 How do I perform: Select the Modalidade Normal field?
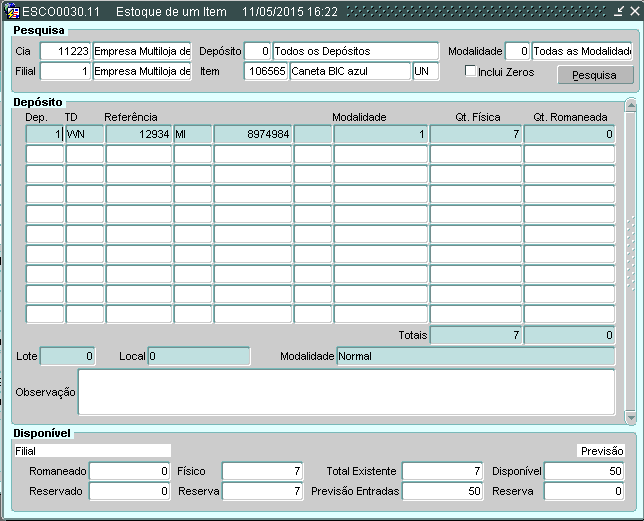[x=476, y=356]
